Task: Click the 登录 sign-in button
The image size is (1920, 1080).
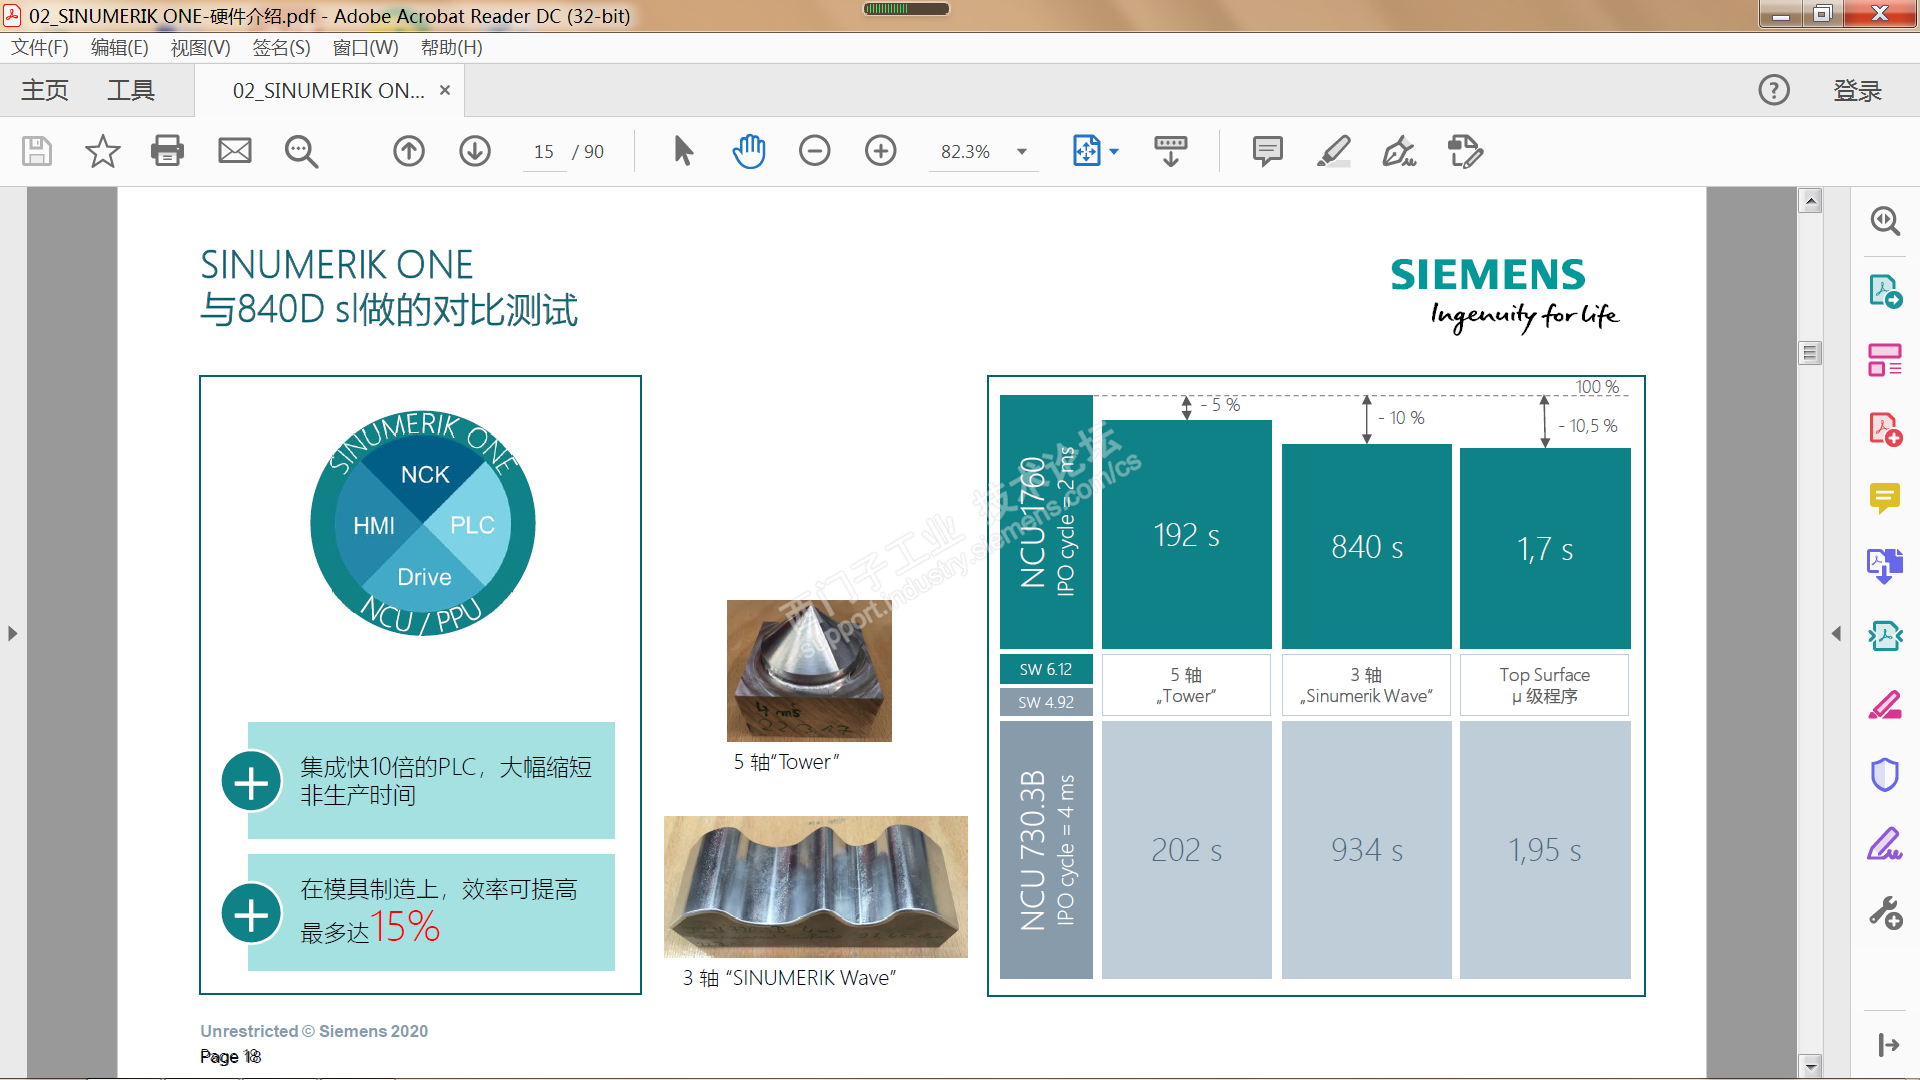Action: (x=1857, y=90)
